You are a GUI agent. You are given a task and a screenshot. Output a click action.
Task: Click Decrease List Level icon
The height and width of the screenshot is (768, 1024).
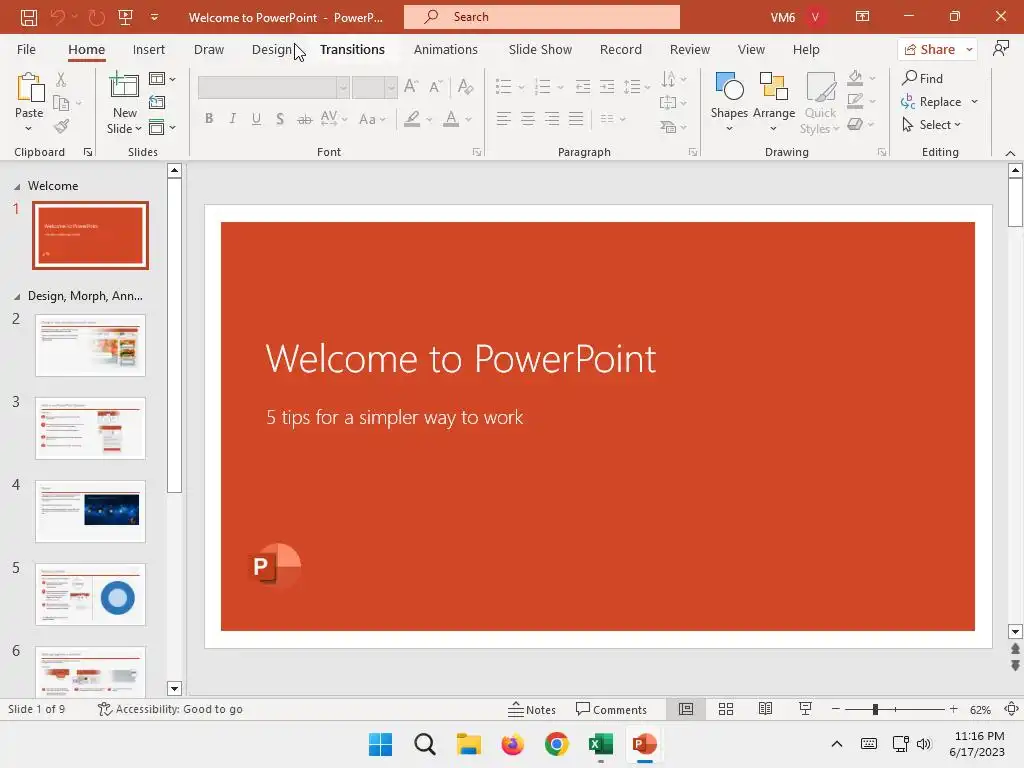[x=583, y=86]
